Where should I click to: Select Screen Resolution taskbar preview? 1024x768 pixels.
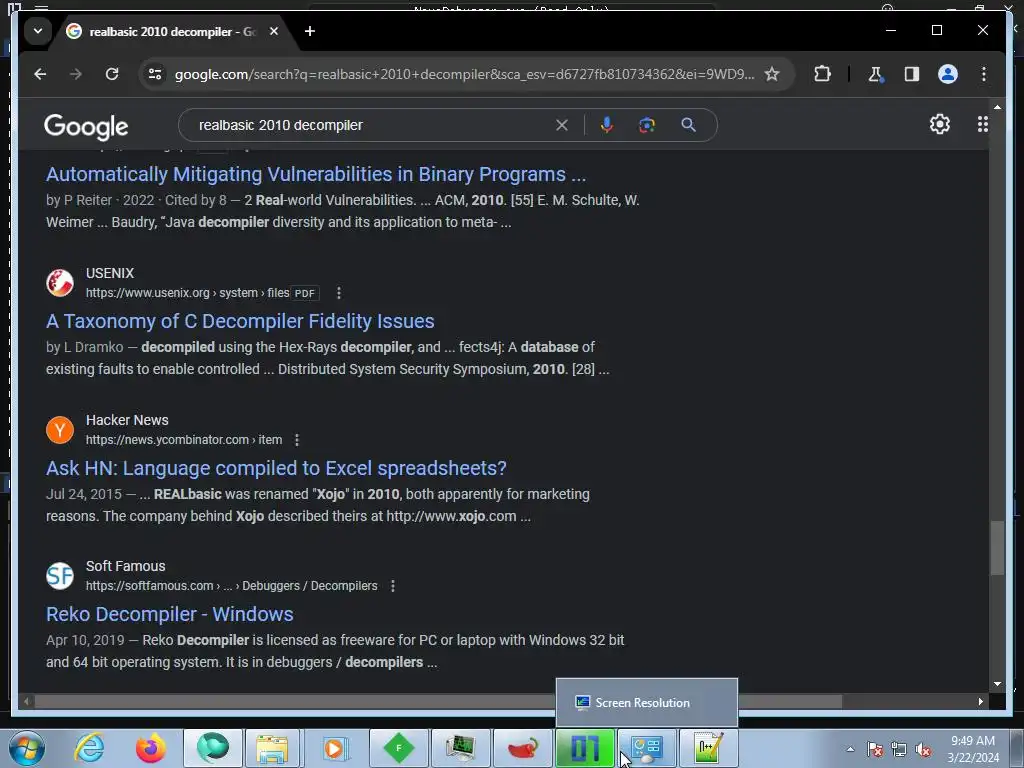(647, 703)
